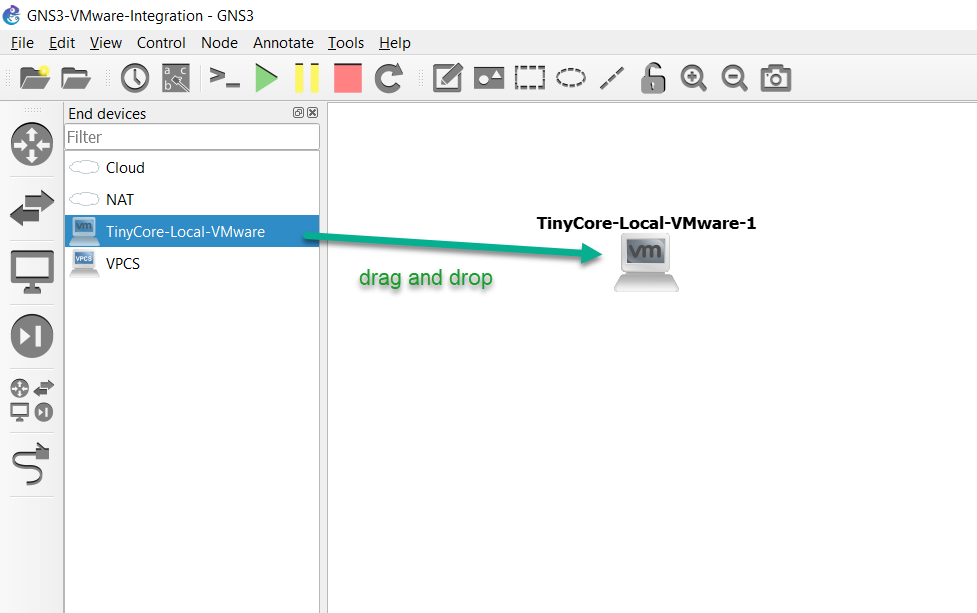This screenshot has height=613, width=977.
Task: Select Cloud in End devices list
Action: click(x=192, y=168)
